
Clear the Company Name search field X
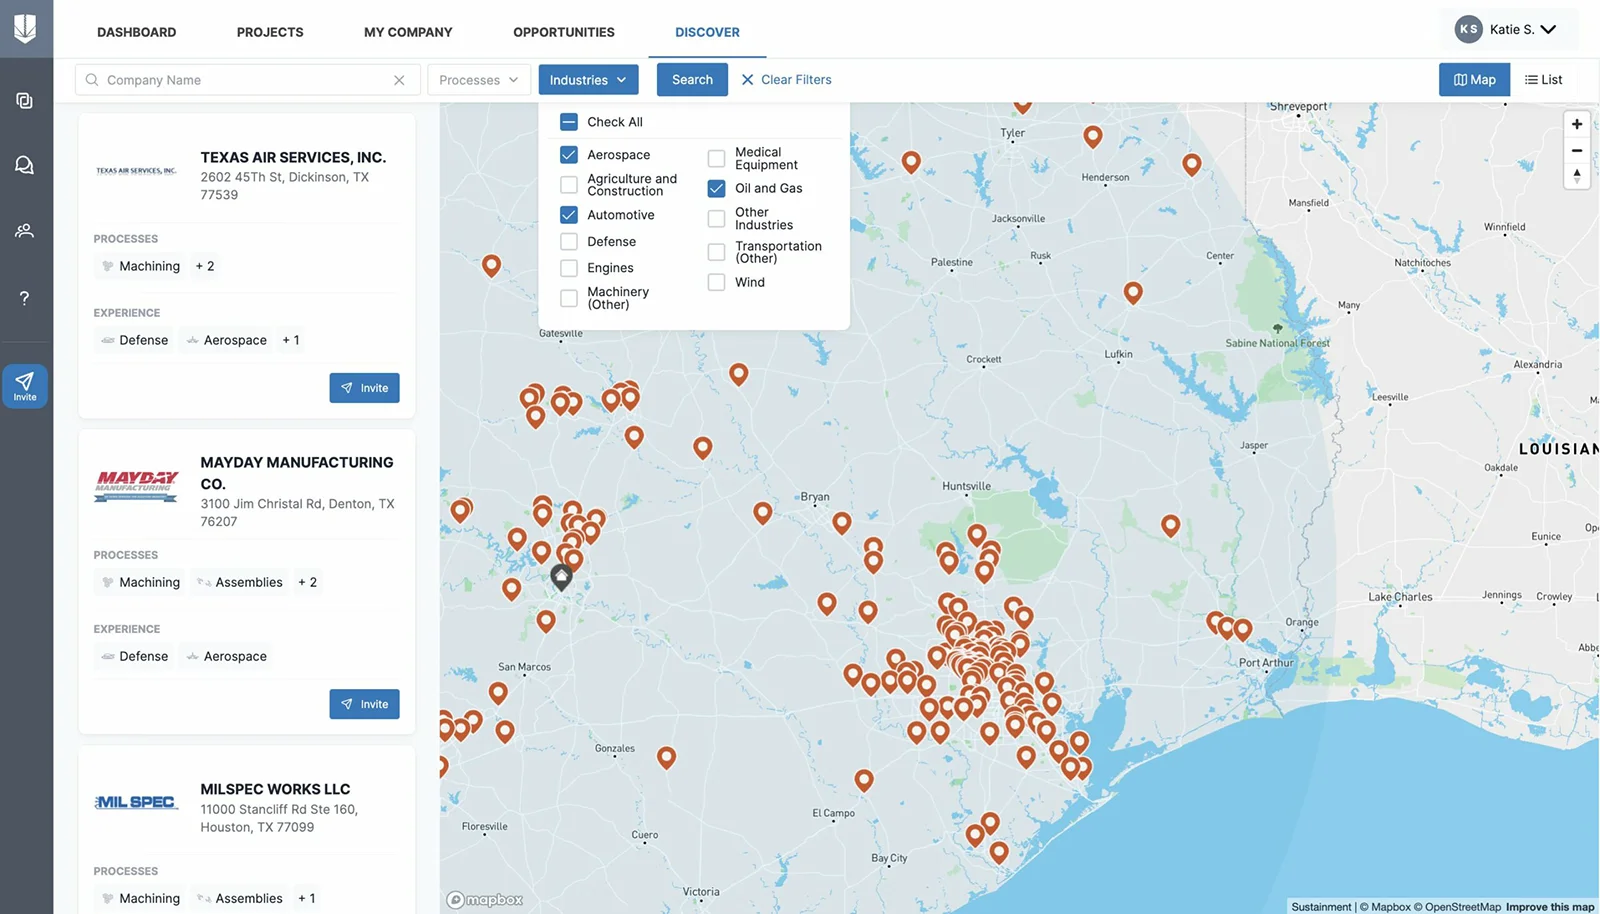click(x=399, y=80)
